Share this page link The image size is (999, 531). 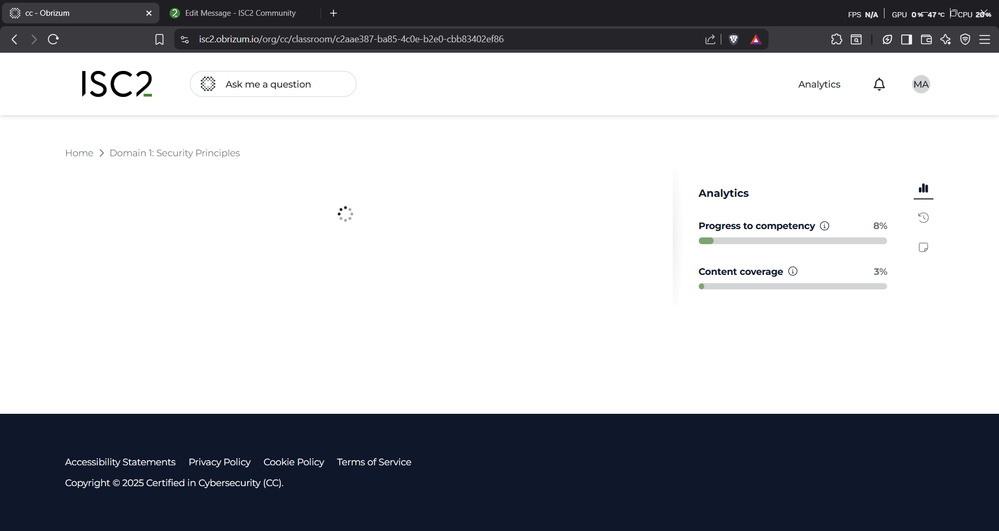click(710, 40)
